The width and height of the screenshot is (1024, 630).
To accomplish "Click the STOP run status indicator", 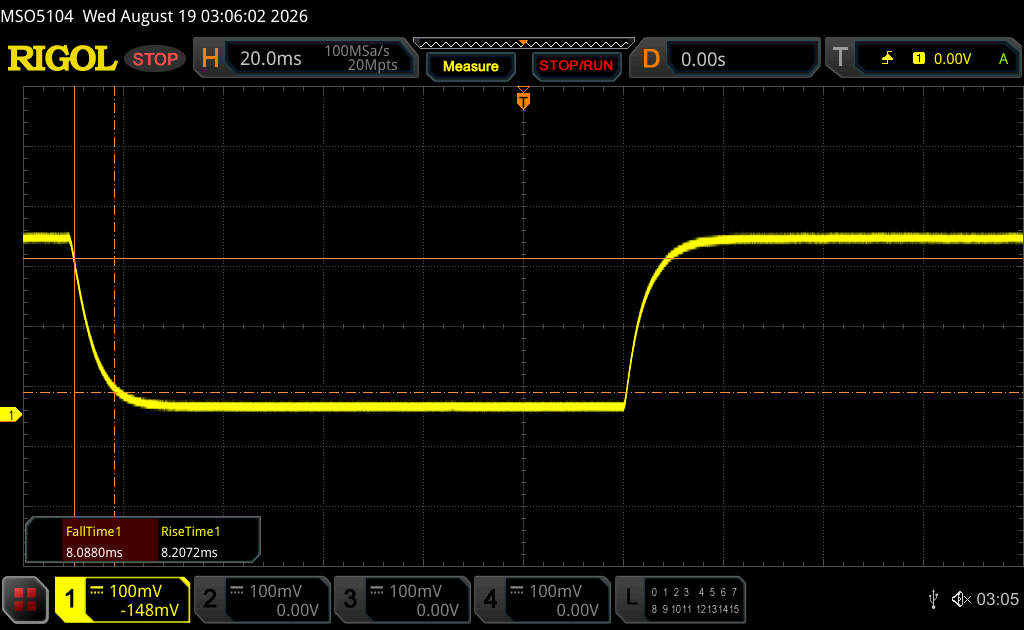I will coord(155,59).
